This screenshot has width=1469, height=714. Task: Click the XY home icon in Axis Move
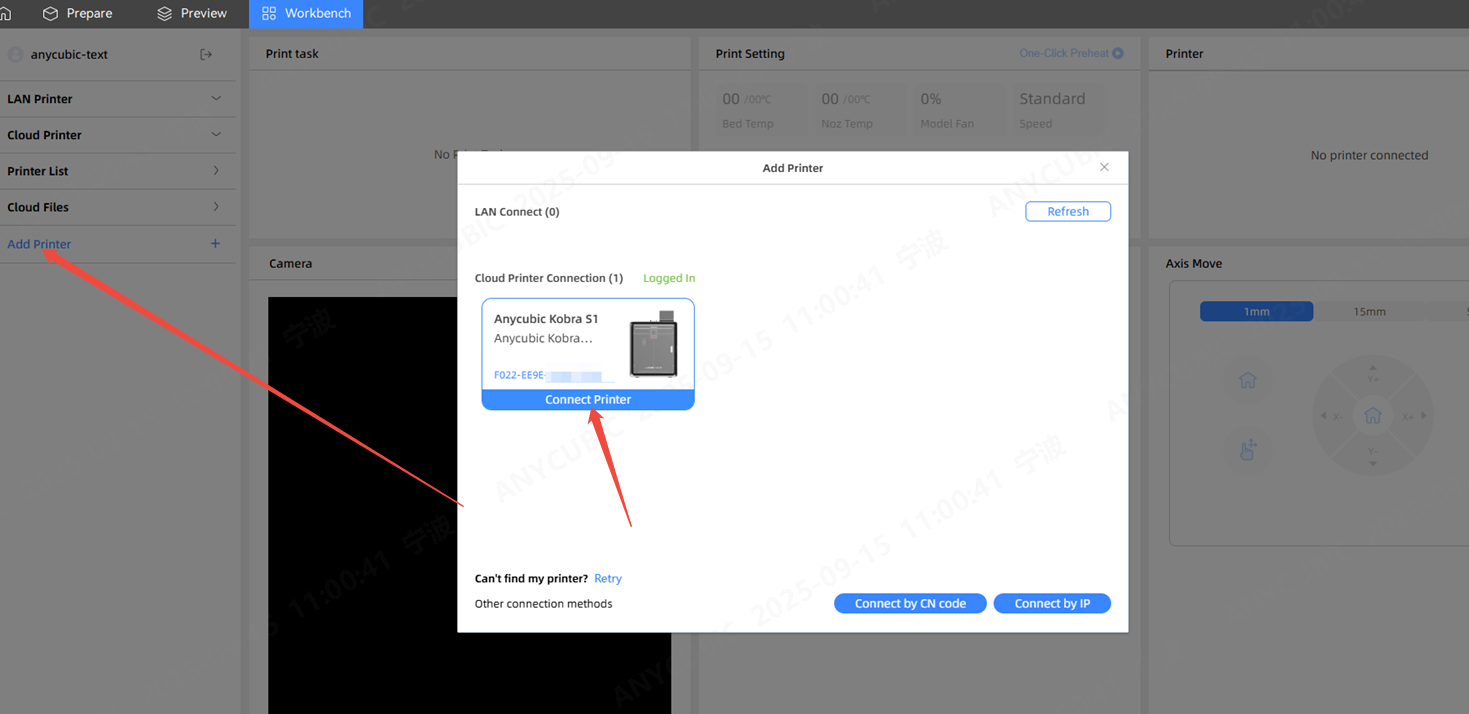point(1248,381)
